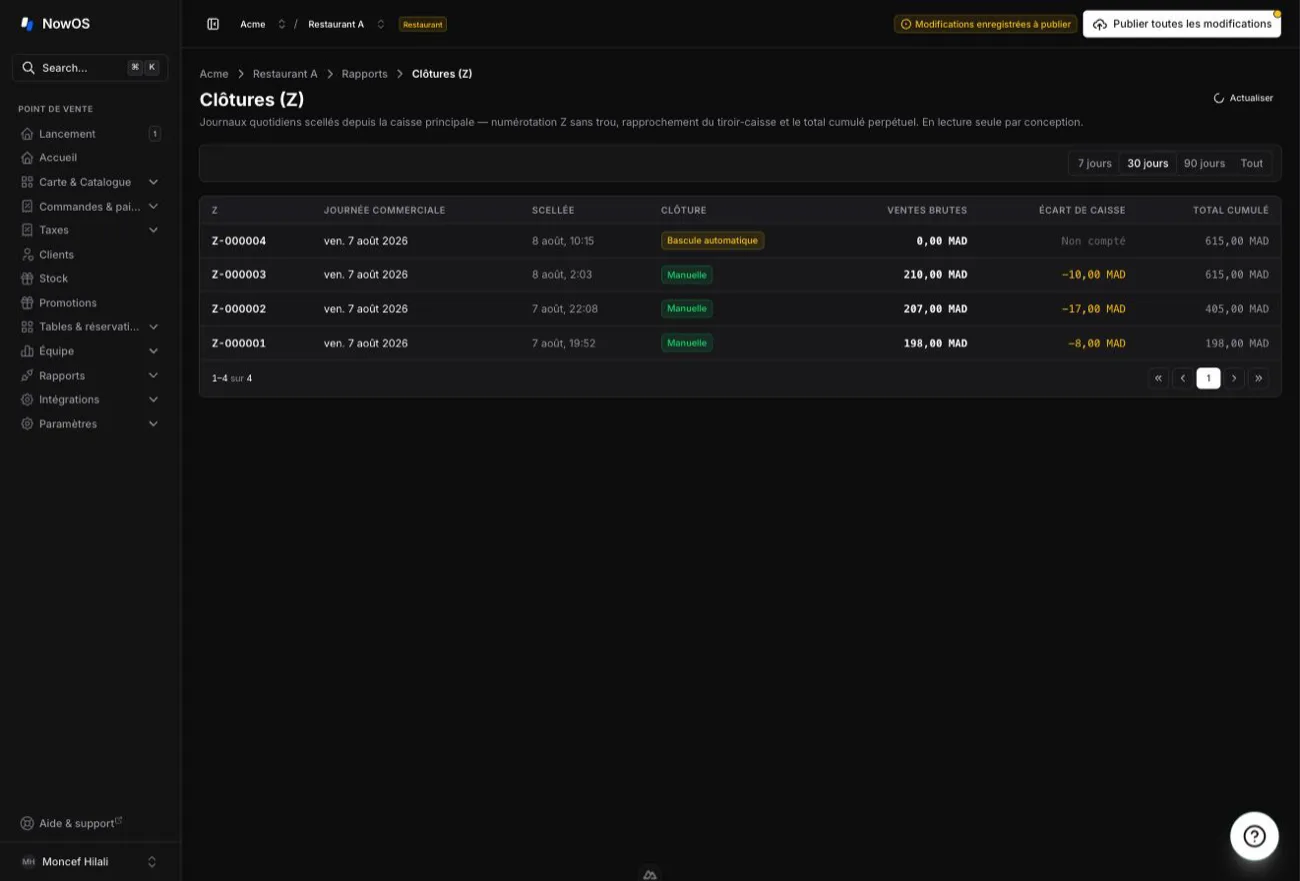Screen dimensions: 1300x881
Task: Click the Aide & support lifebuoy icon
Action: 27,823
